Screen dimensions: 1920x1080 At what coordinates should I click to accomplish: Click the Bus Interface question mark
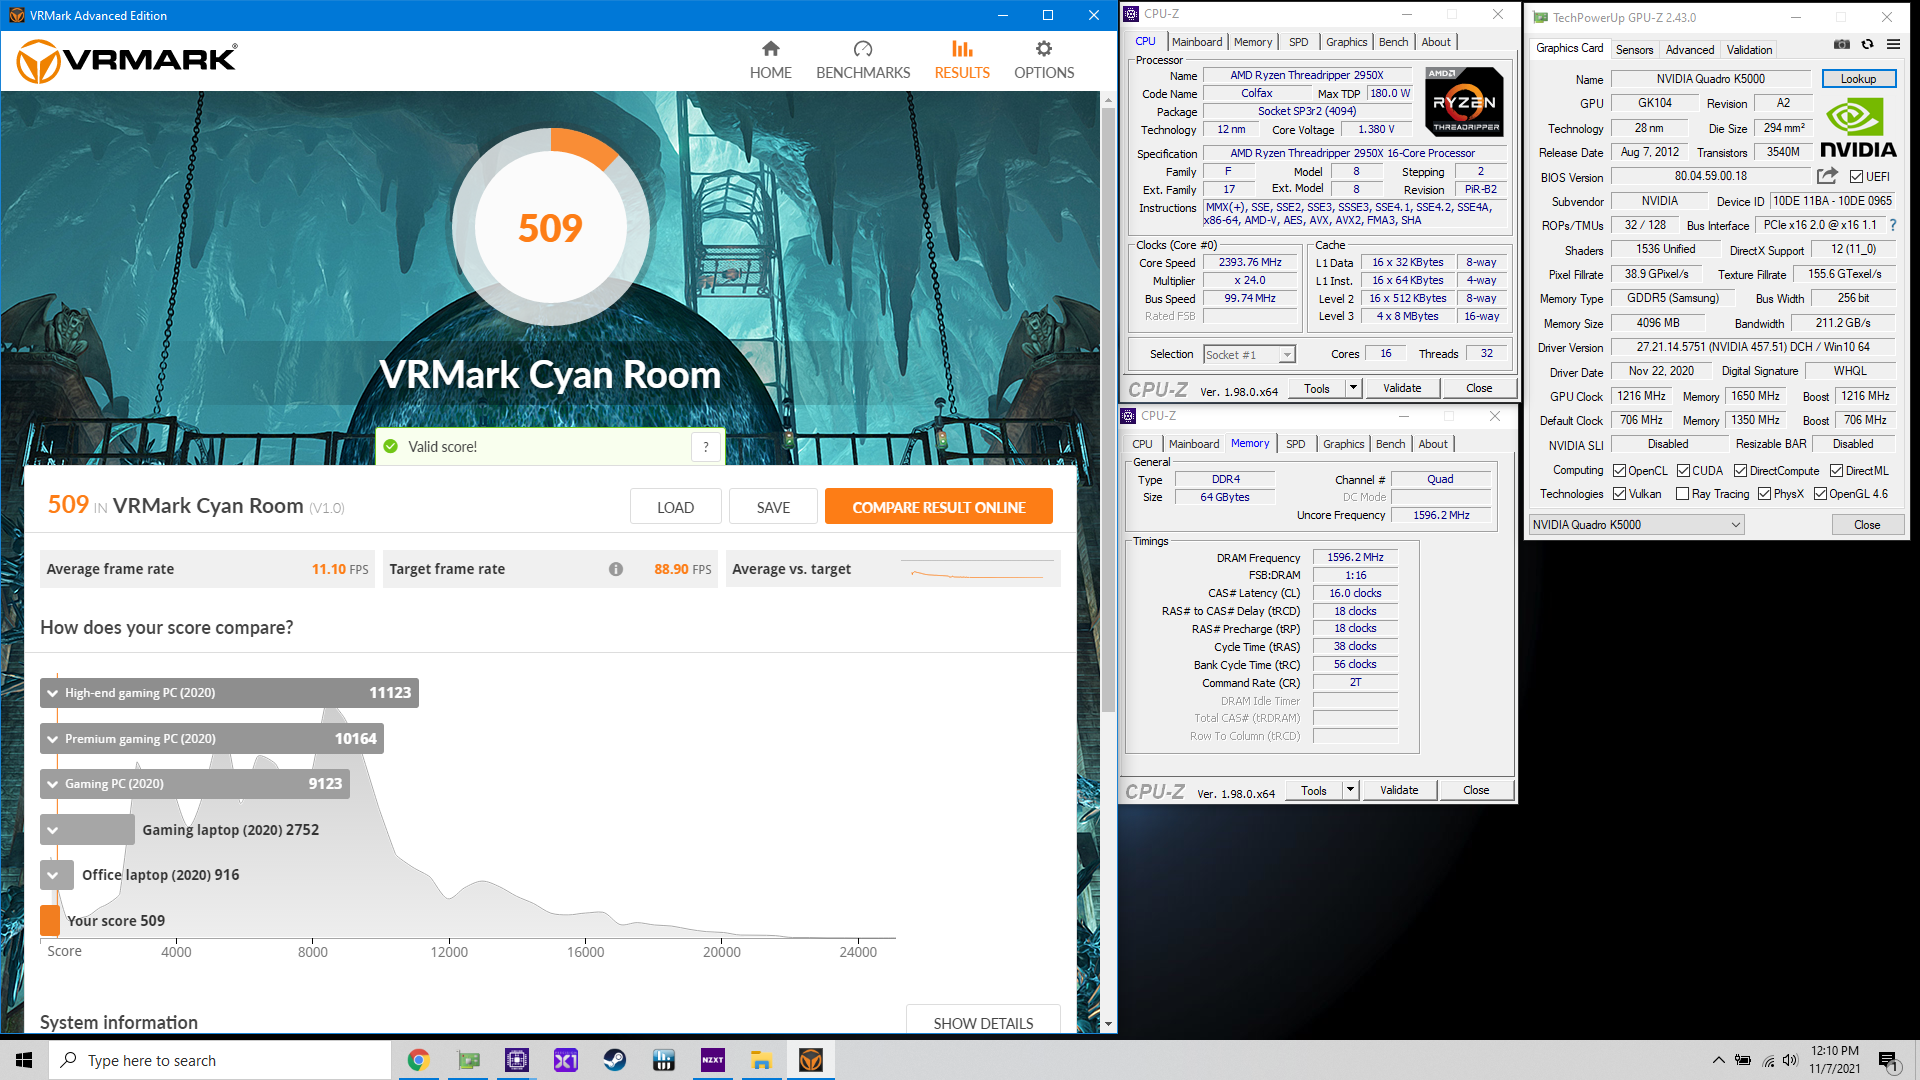point(1893,225)
